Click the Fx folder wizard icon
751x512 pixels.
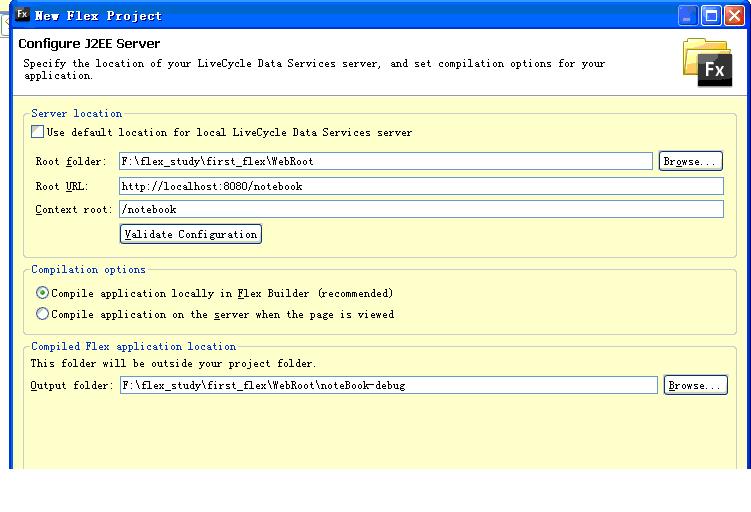[x=707, y=63]
